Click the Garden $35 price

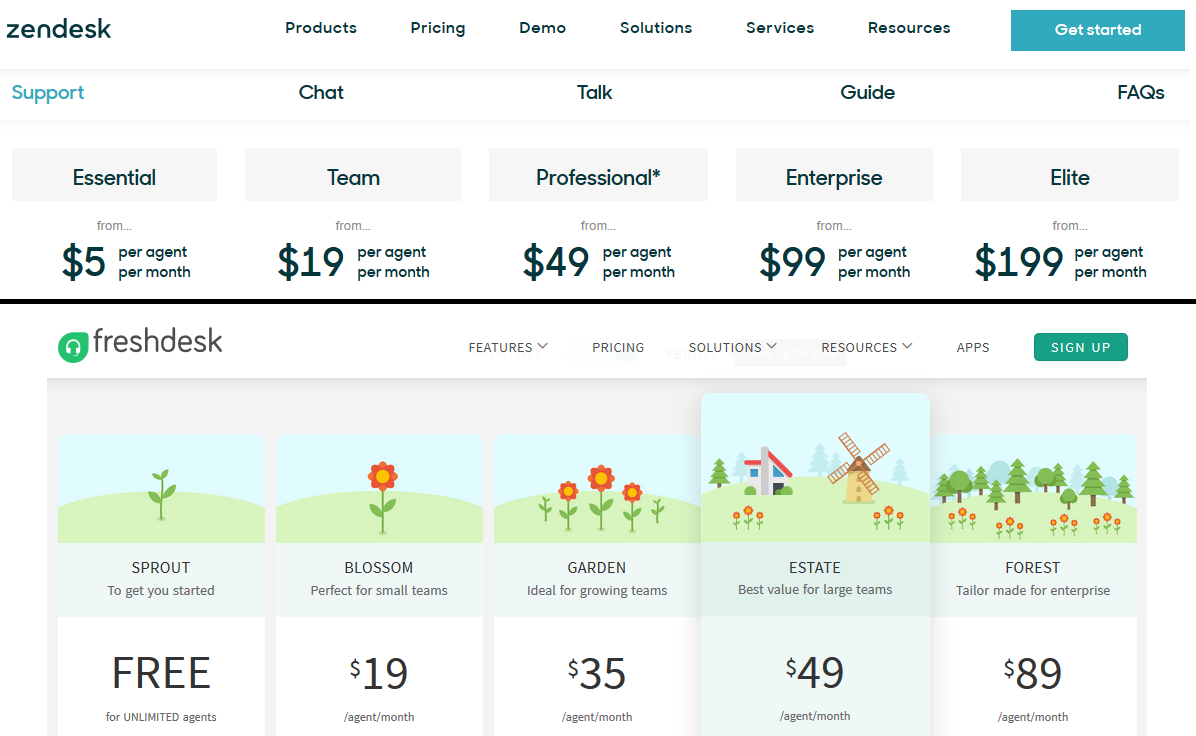click(596, 673)
